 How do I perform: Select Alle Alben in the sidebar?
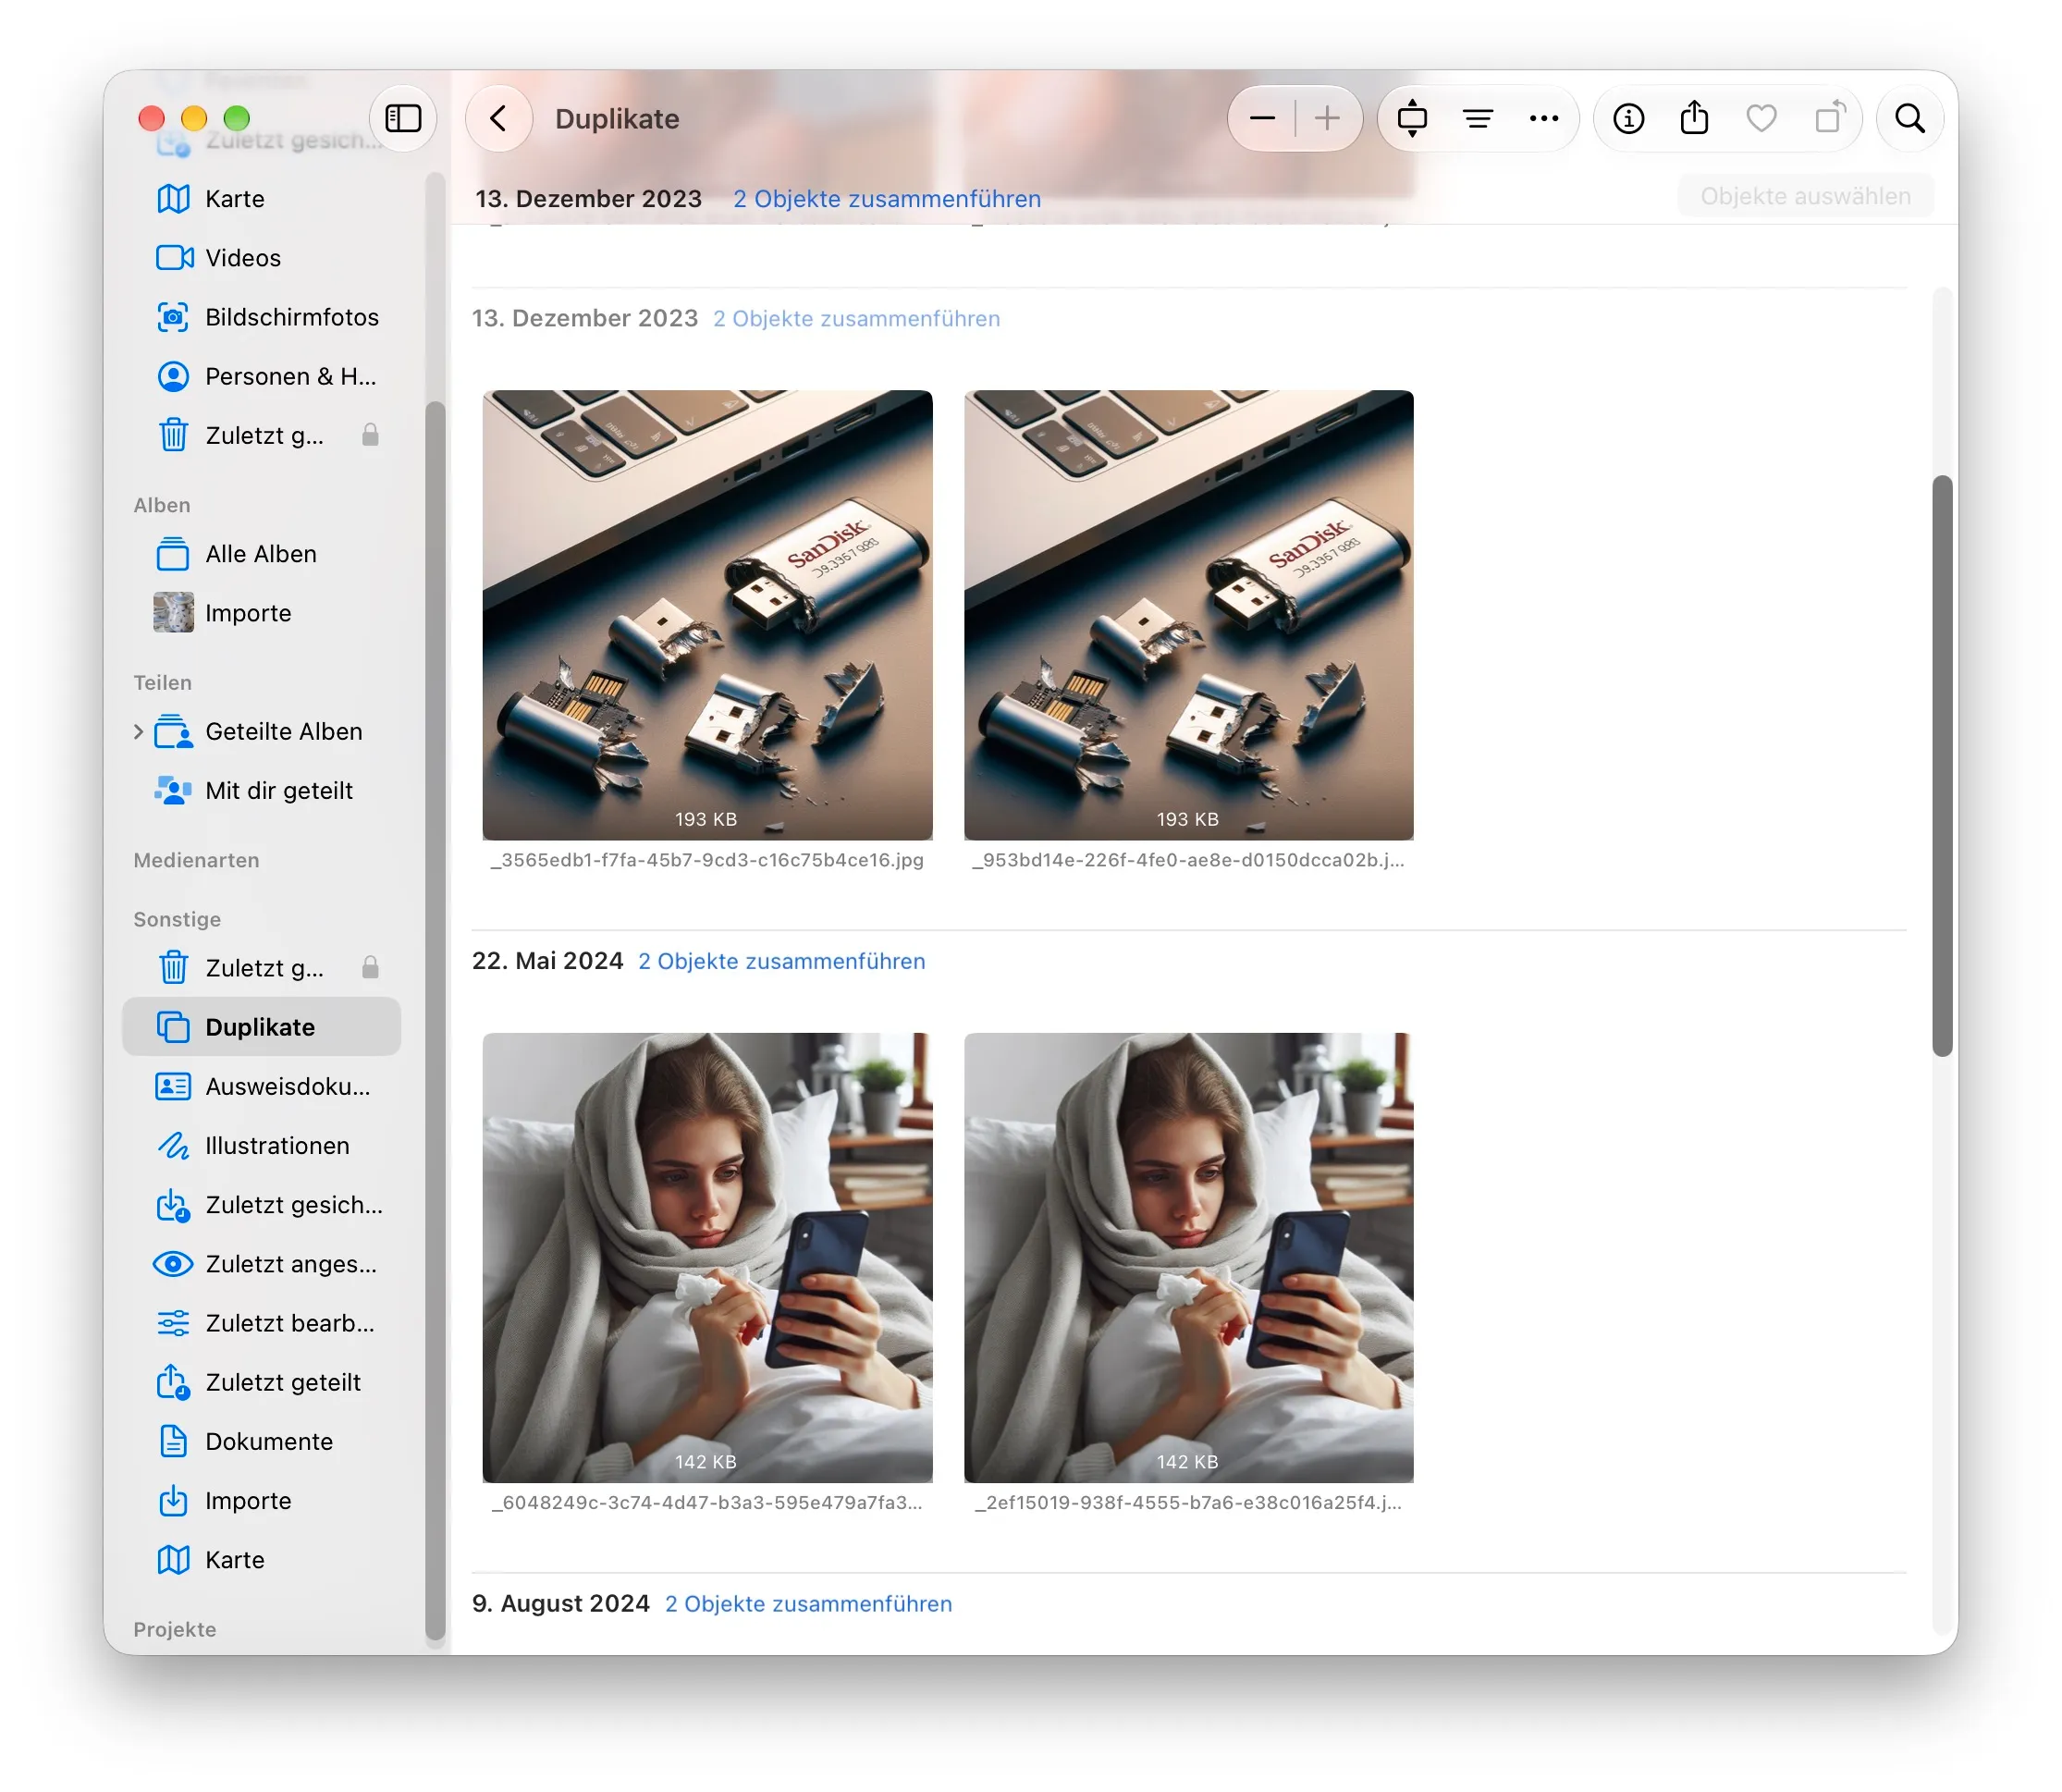click(262, 554)
